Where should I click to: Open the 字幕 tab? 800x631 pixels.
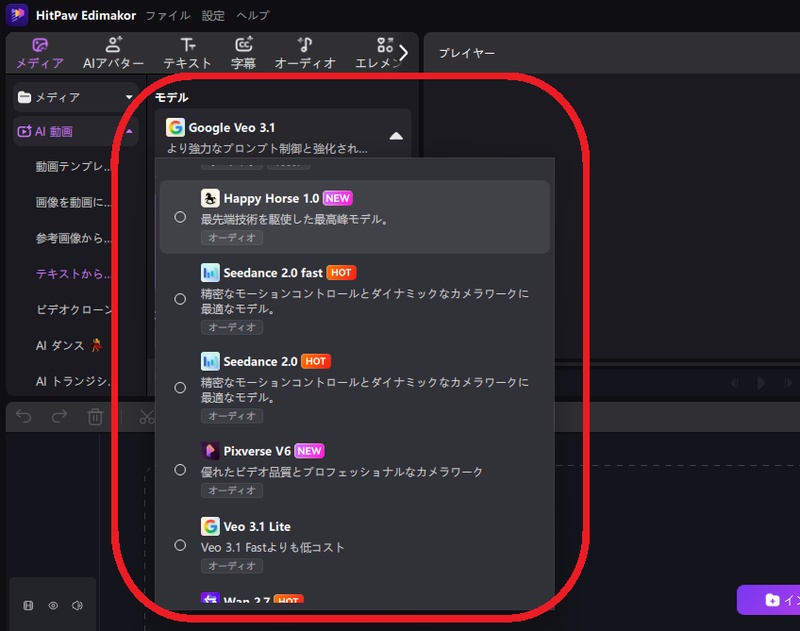[243, 53]
